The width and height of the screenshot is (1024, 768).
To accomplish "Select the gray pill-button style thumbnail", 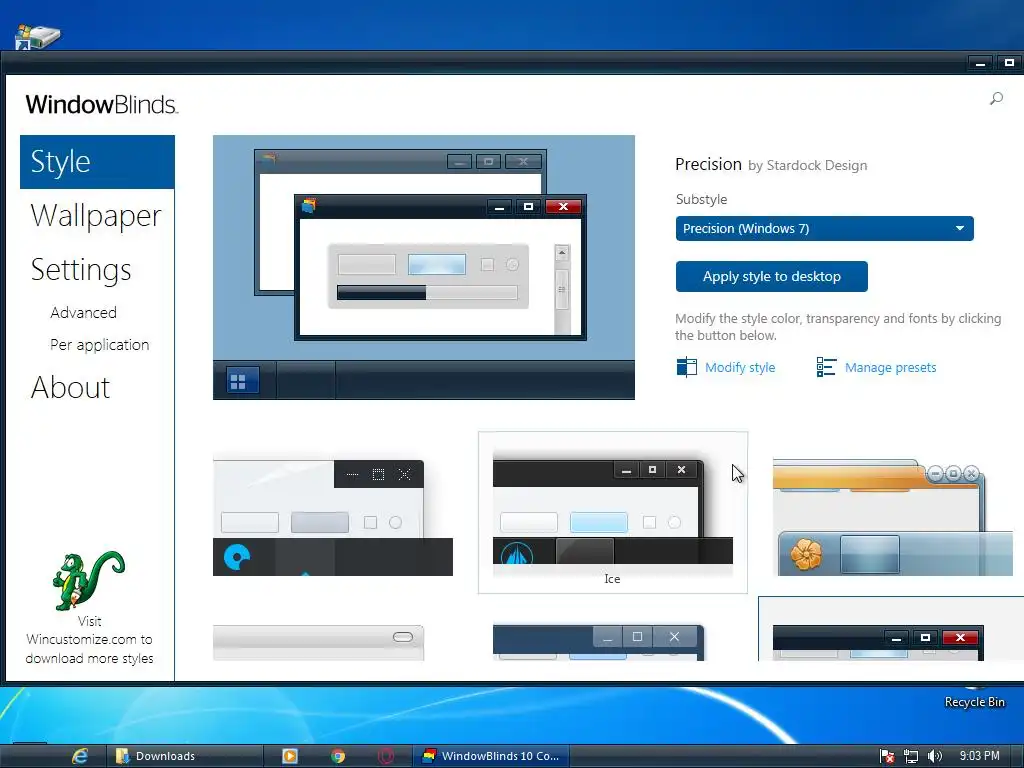I will (x=318, y=643).
